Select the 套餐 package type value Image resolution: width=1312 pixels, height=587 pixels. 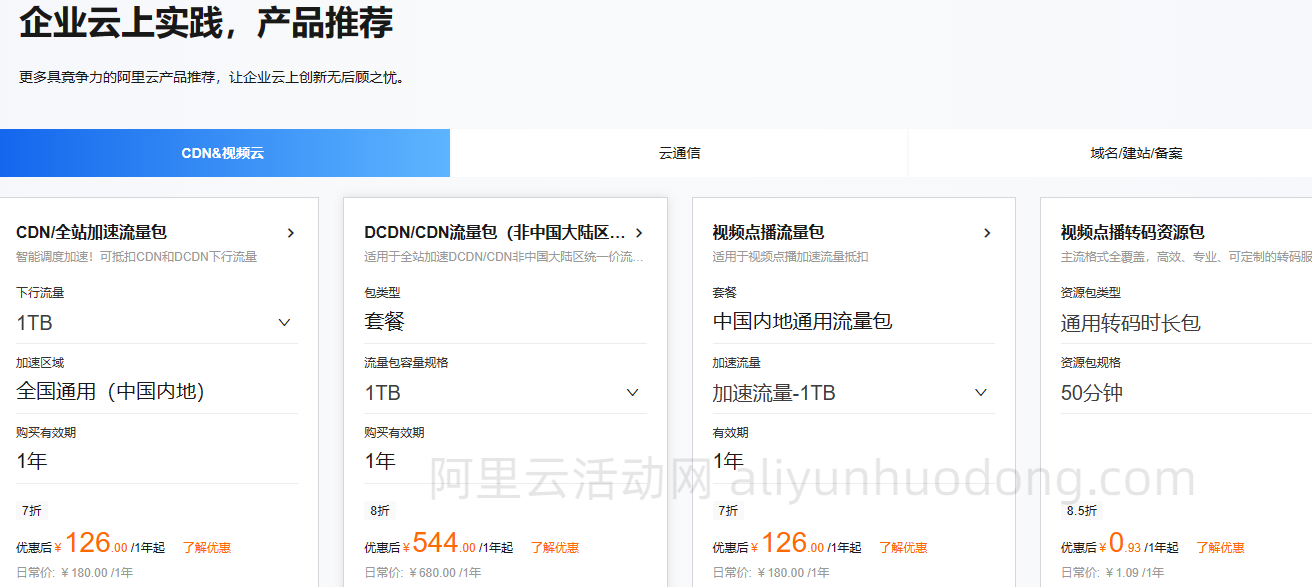tap(384, 322)
